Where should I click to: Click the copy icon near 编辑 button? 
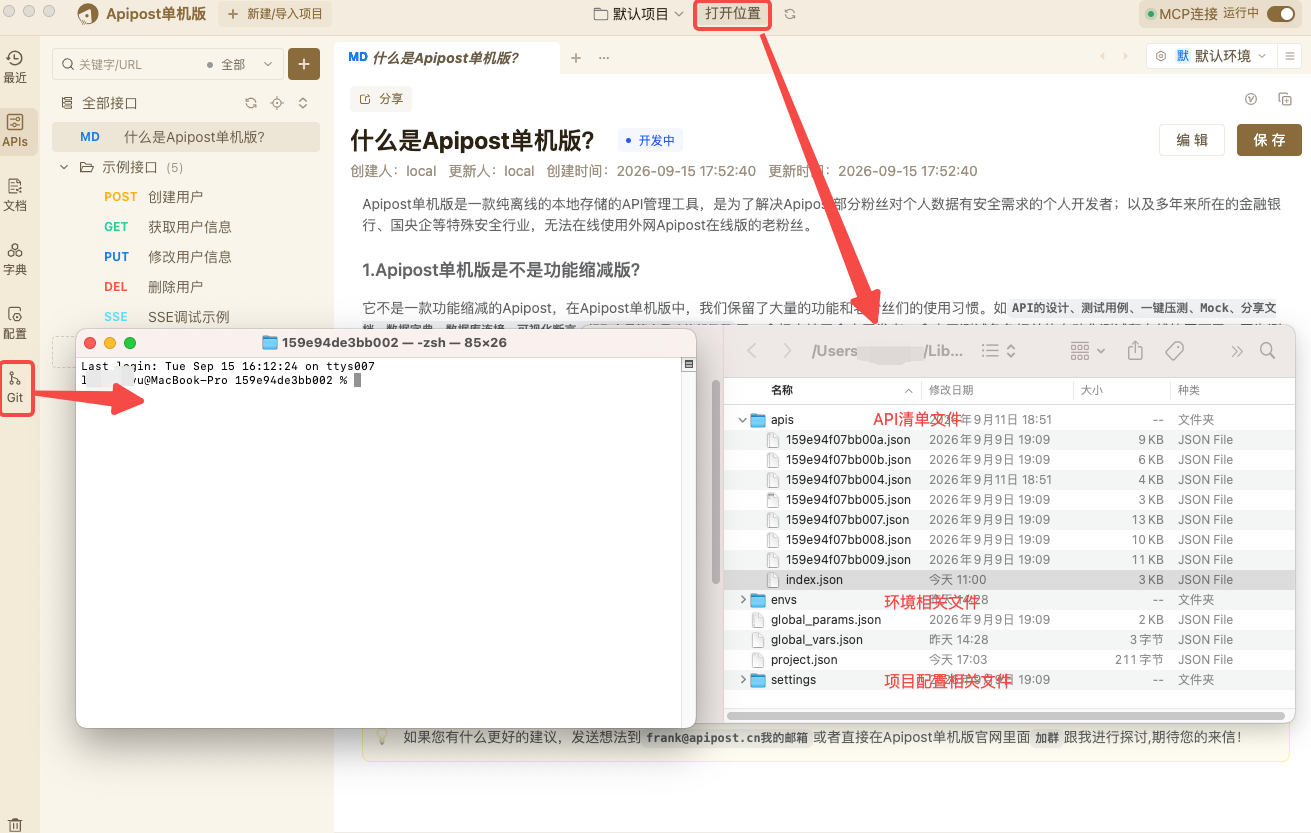(1285, 99)
